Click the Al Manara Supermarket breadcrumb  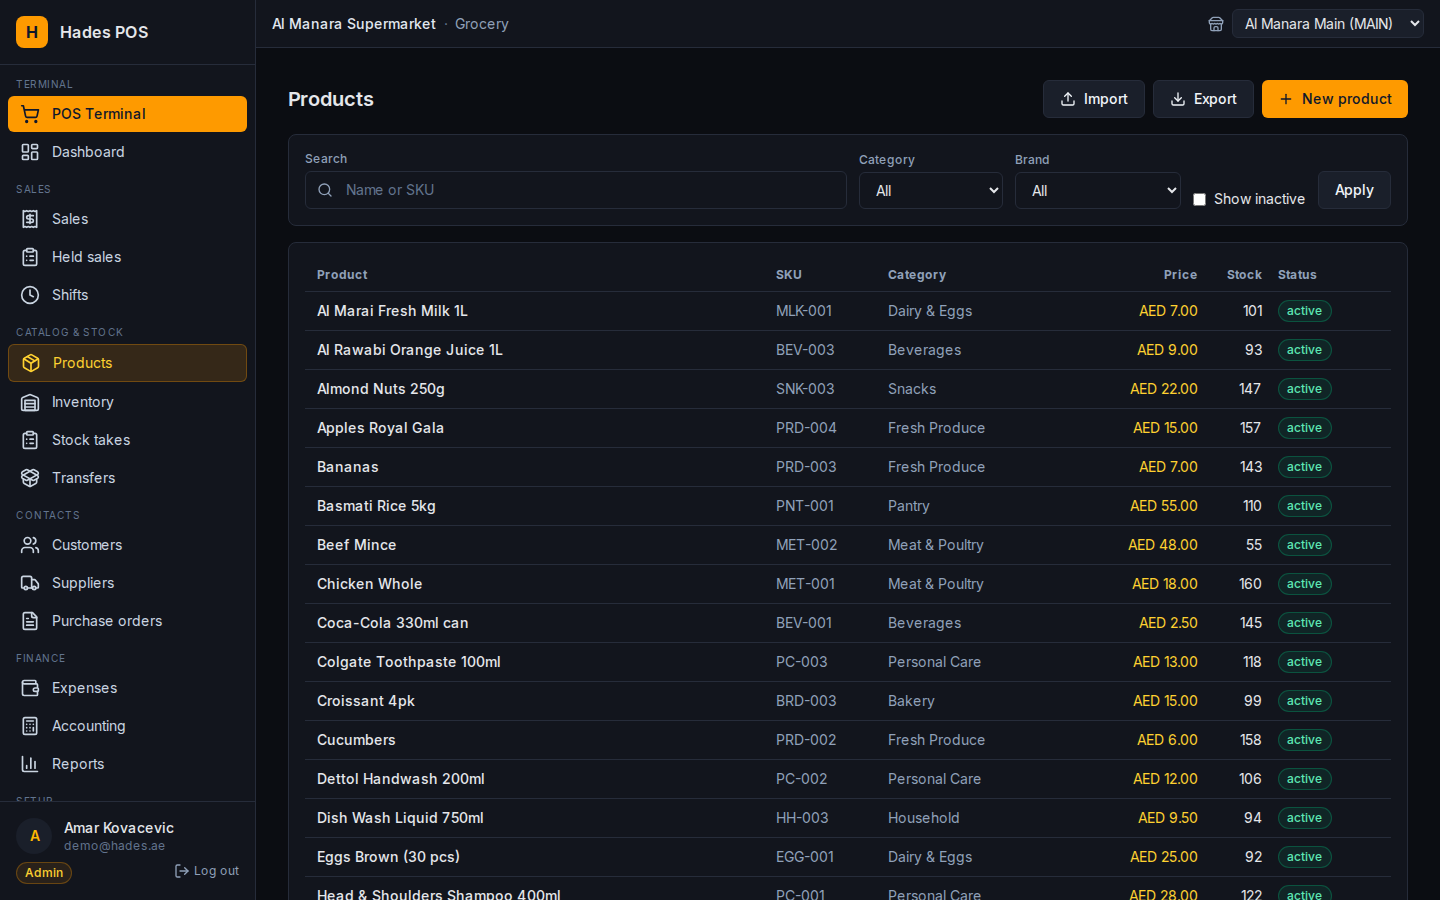[354, 24]
